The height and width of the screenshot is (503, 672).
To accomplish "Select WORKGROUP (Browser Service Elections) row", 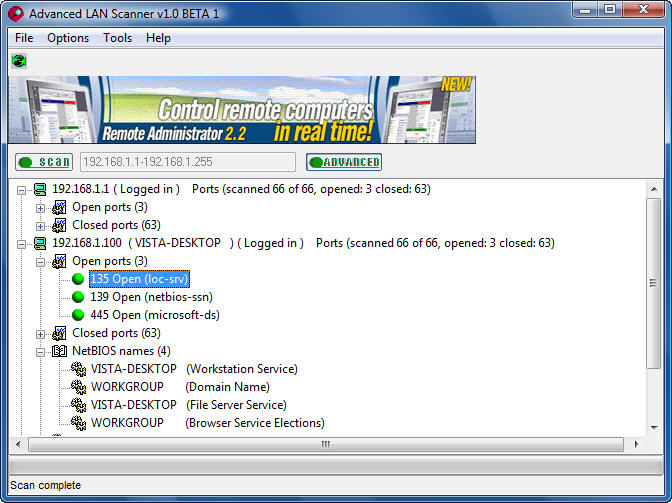I will [x=208, y=423].
